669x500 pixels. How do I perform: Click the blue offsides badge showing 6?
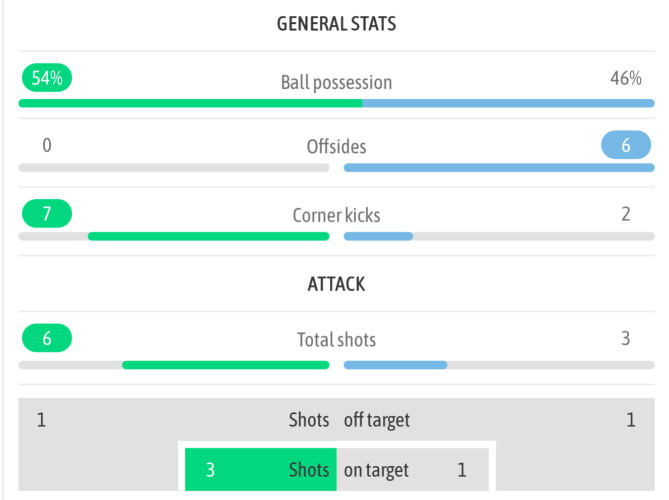pyautogui.click(x=626, y=146)
